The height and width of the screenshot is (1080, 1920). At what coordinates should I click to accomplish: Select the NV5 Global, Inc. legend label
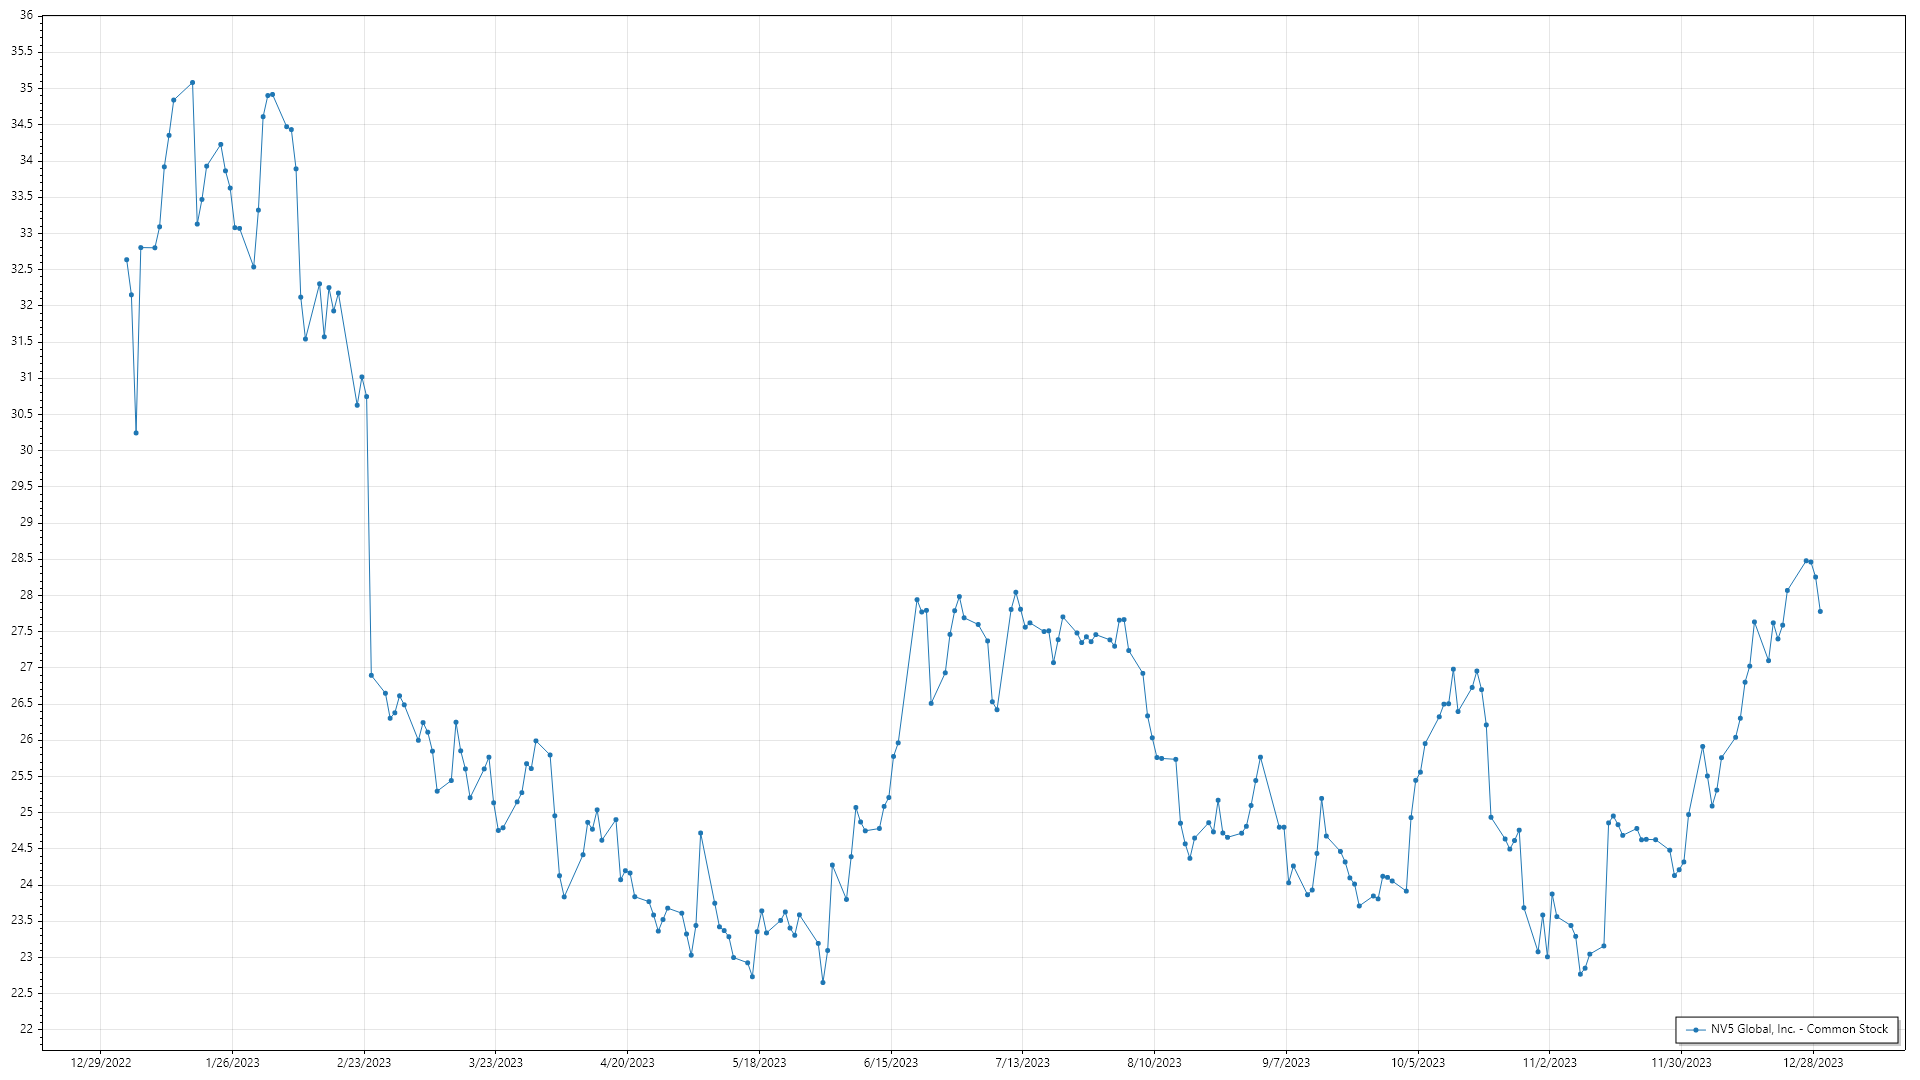coord(1799,1029)
